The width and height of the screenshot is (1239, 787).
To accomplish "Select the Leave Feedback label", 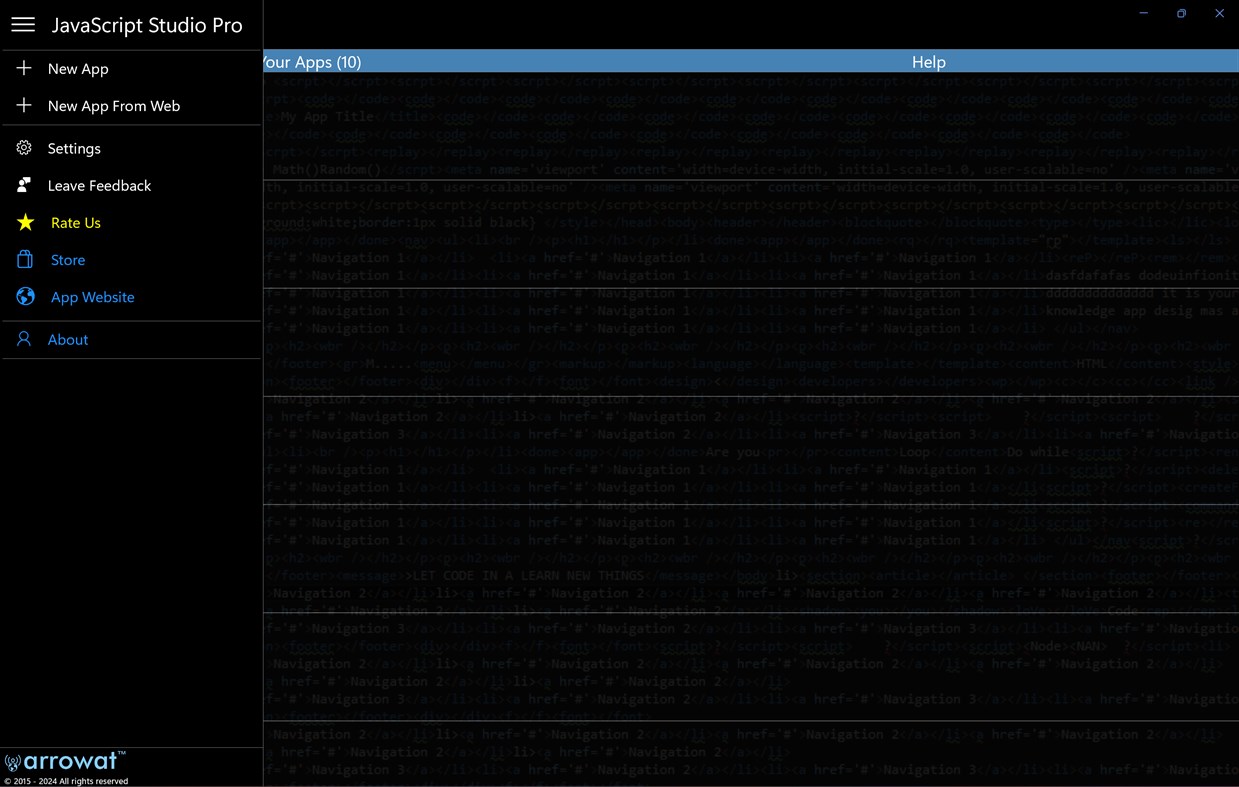I will (x=99, y=186).
